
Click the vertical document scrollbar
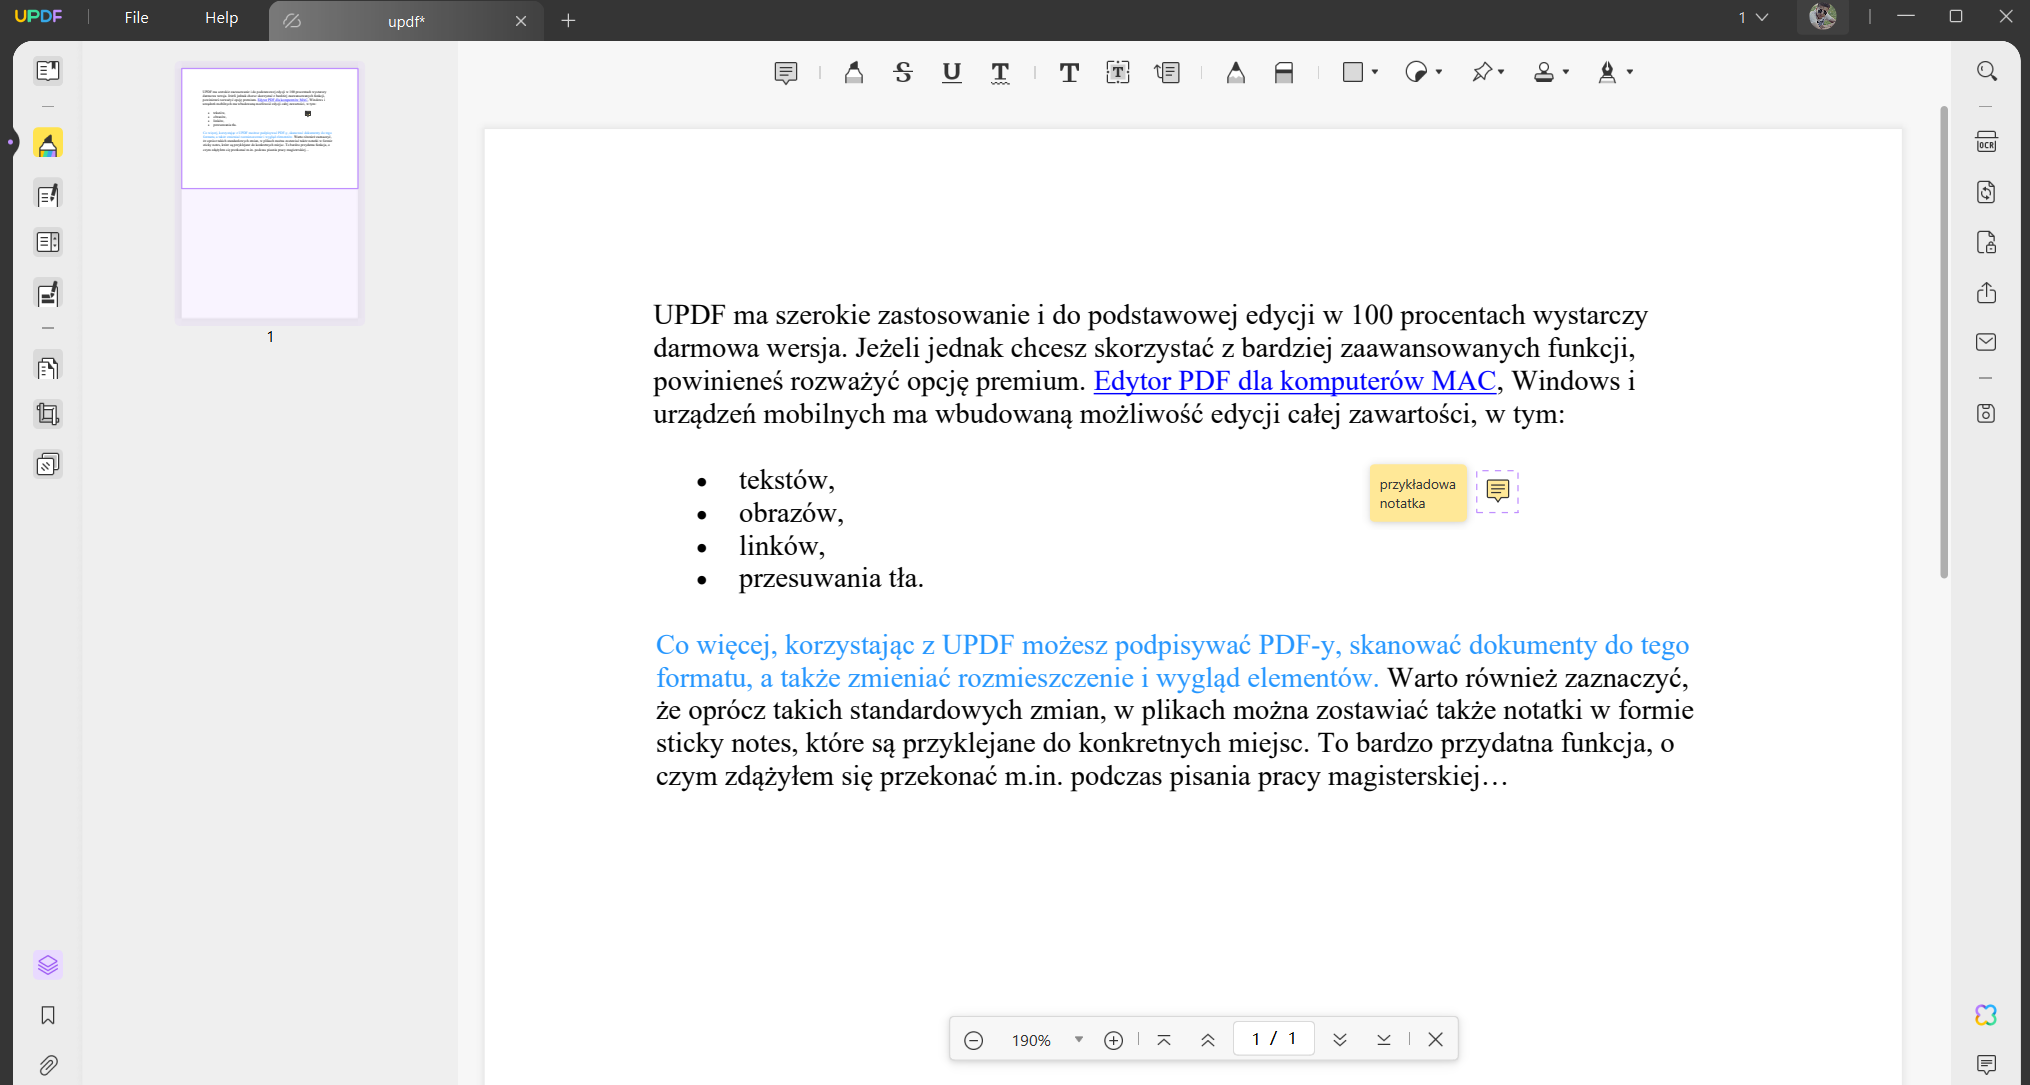[1944, 342]
